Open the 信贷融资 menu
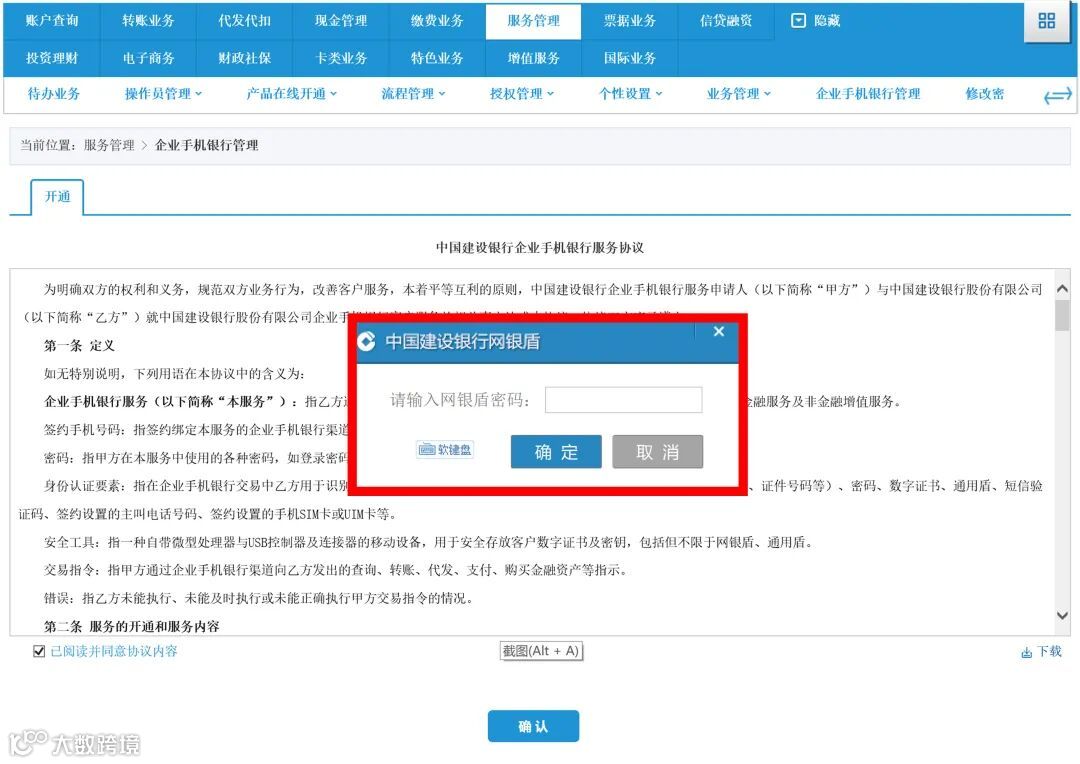The height and width of the screenshot is (764, 1080). [x=726, y=21]
